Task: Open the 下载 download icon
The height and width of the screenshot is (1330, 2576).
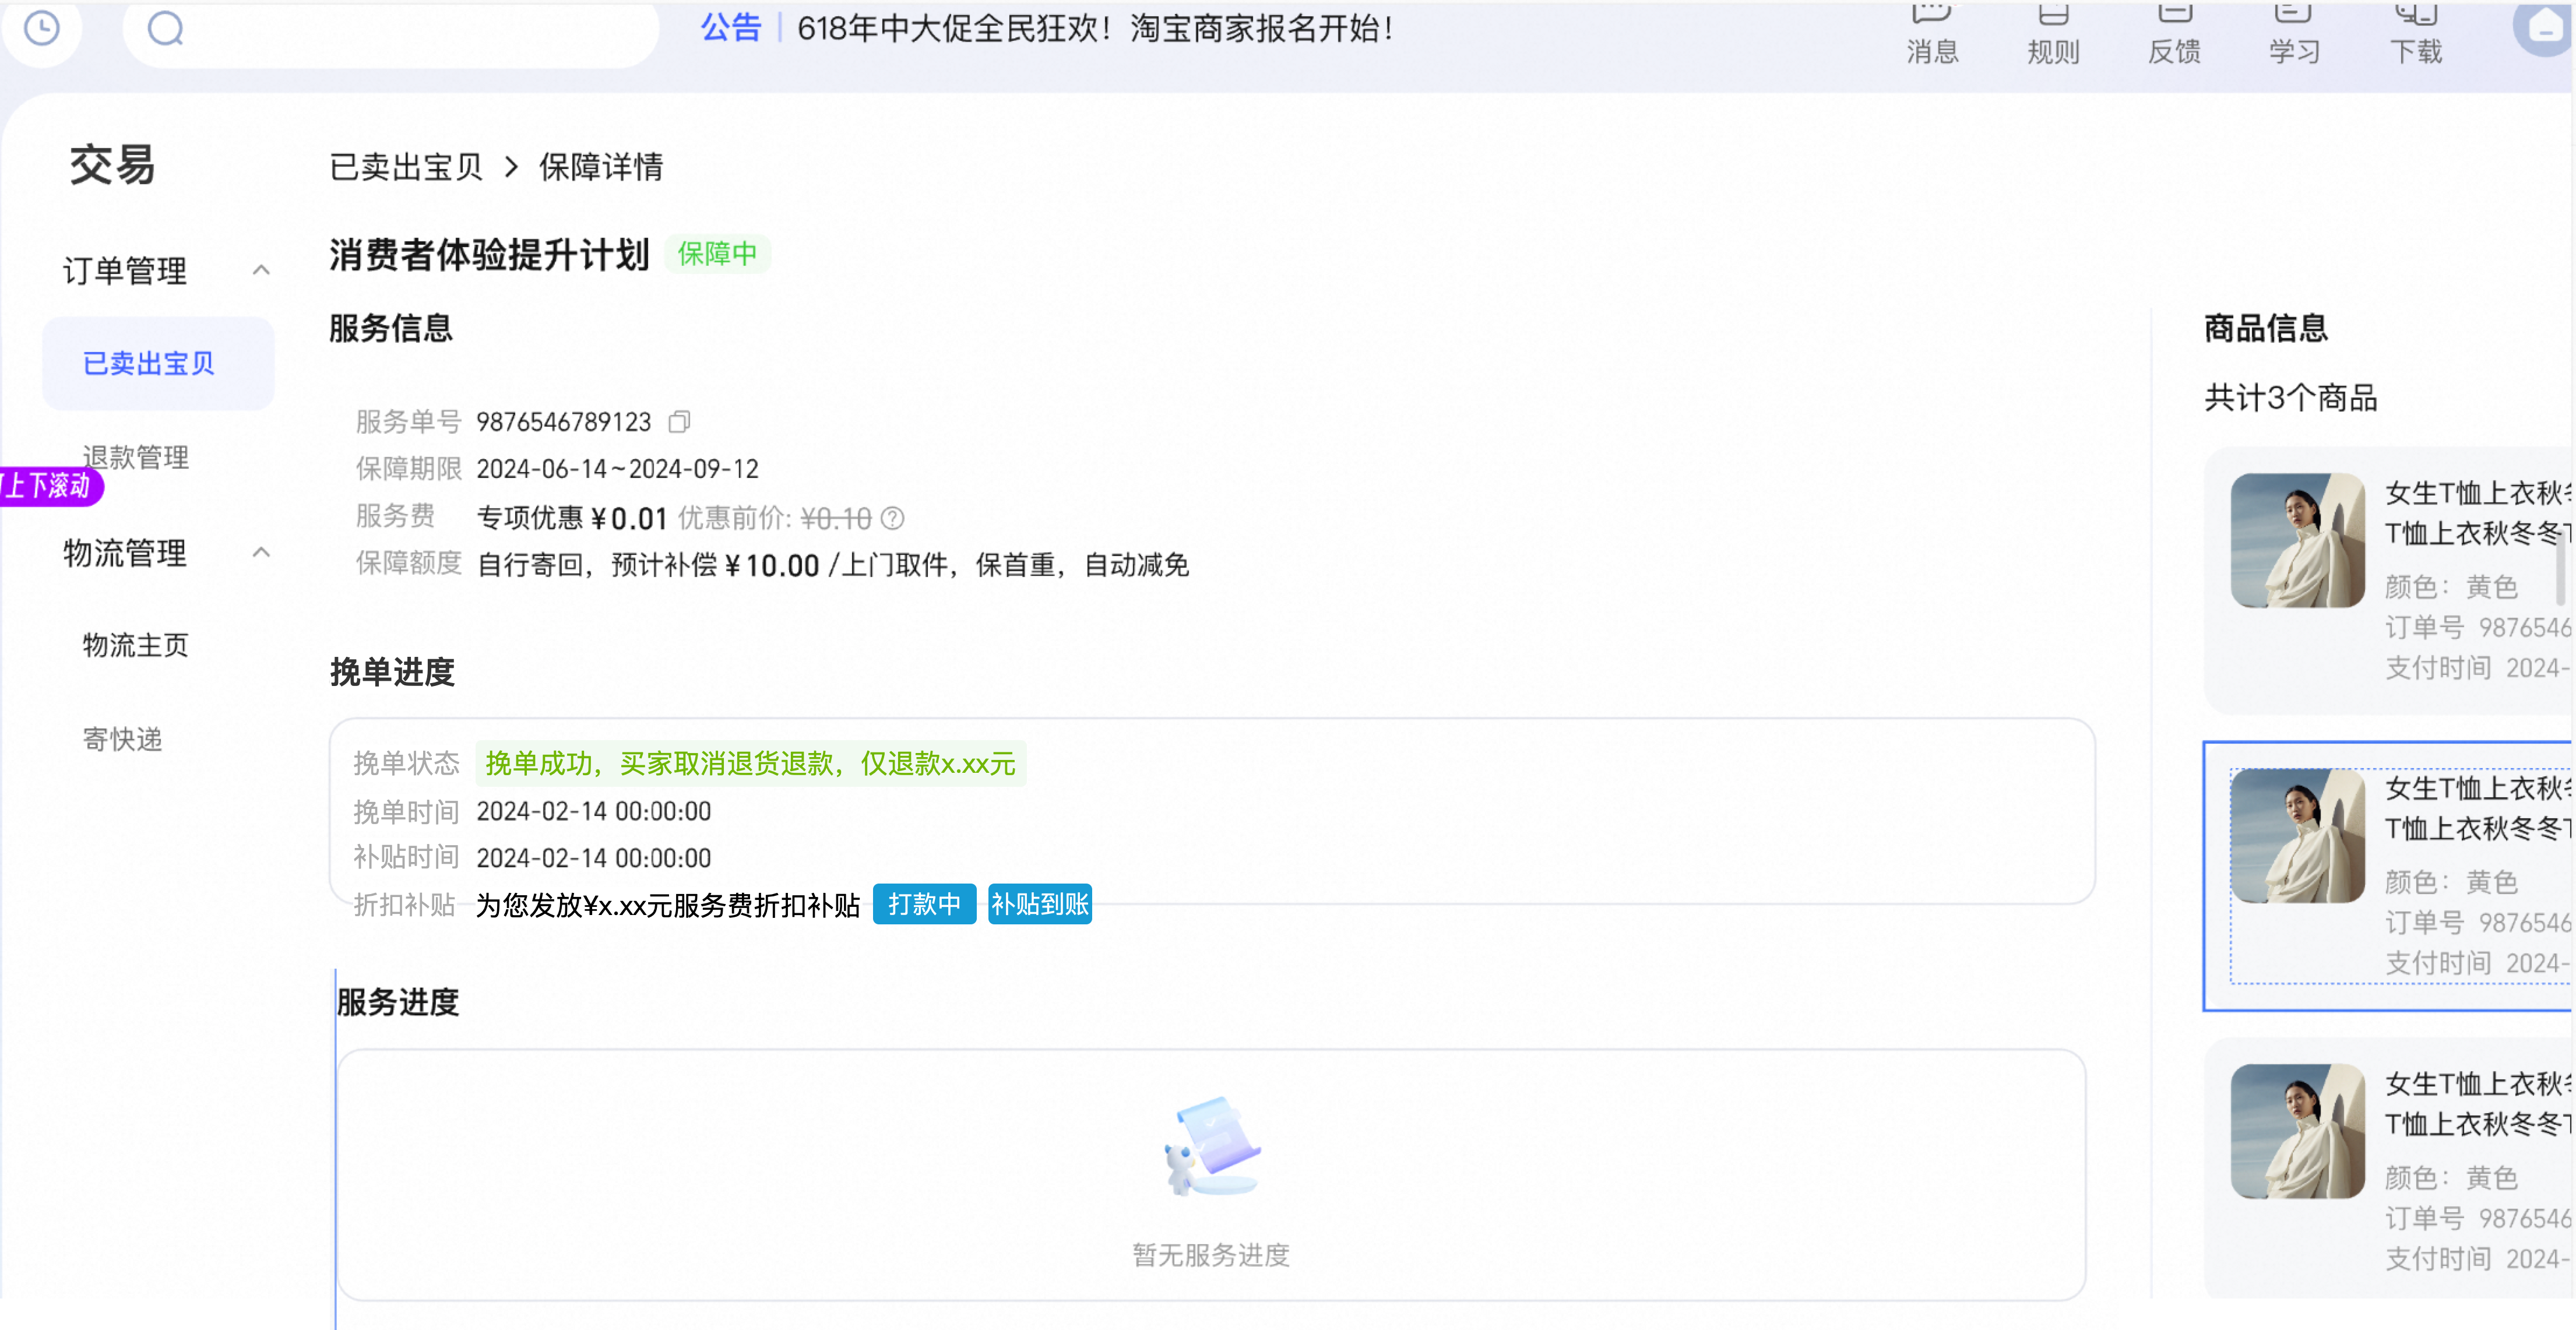Action: pos(2416,33)
